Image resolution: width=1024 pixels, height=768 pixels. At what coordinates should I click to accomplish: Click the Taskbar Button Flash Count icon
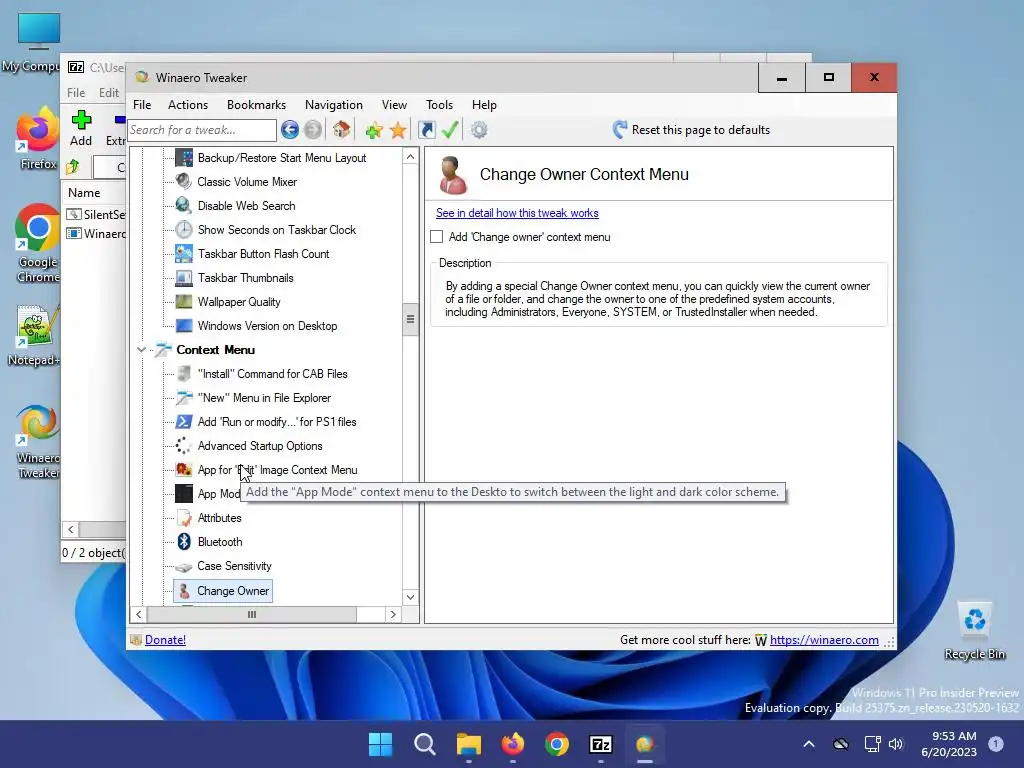click(x=184, y=254)
